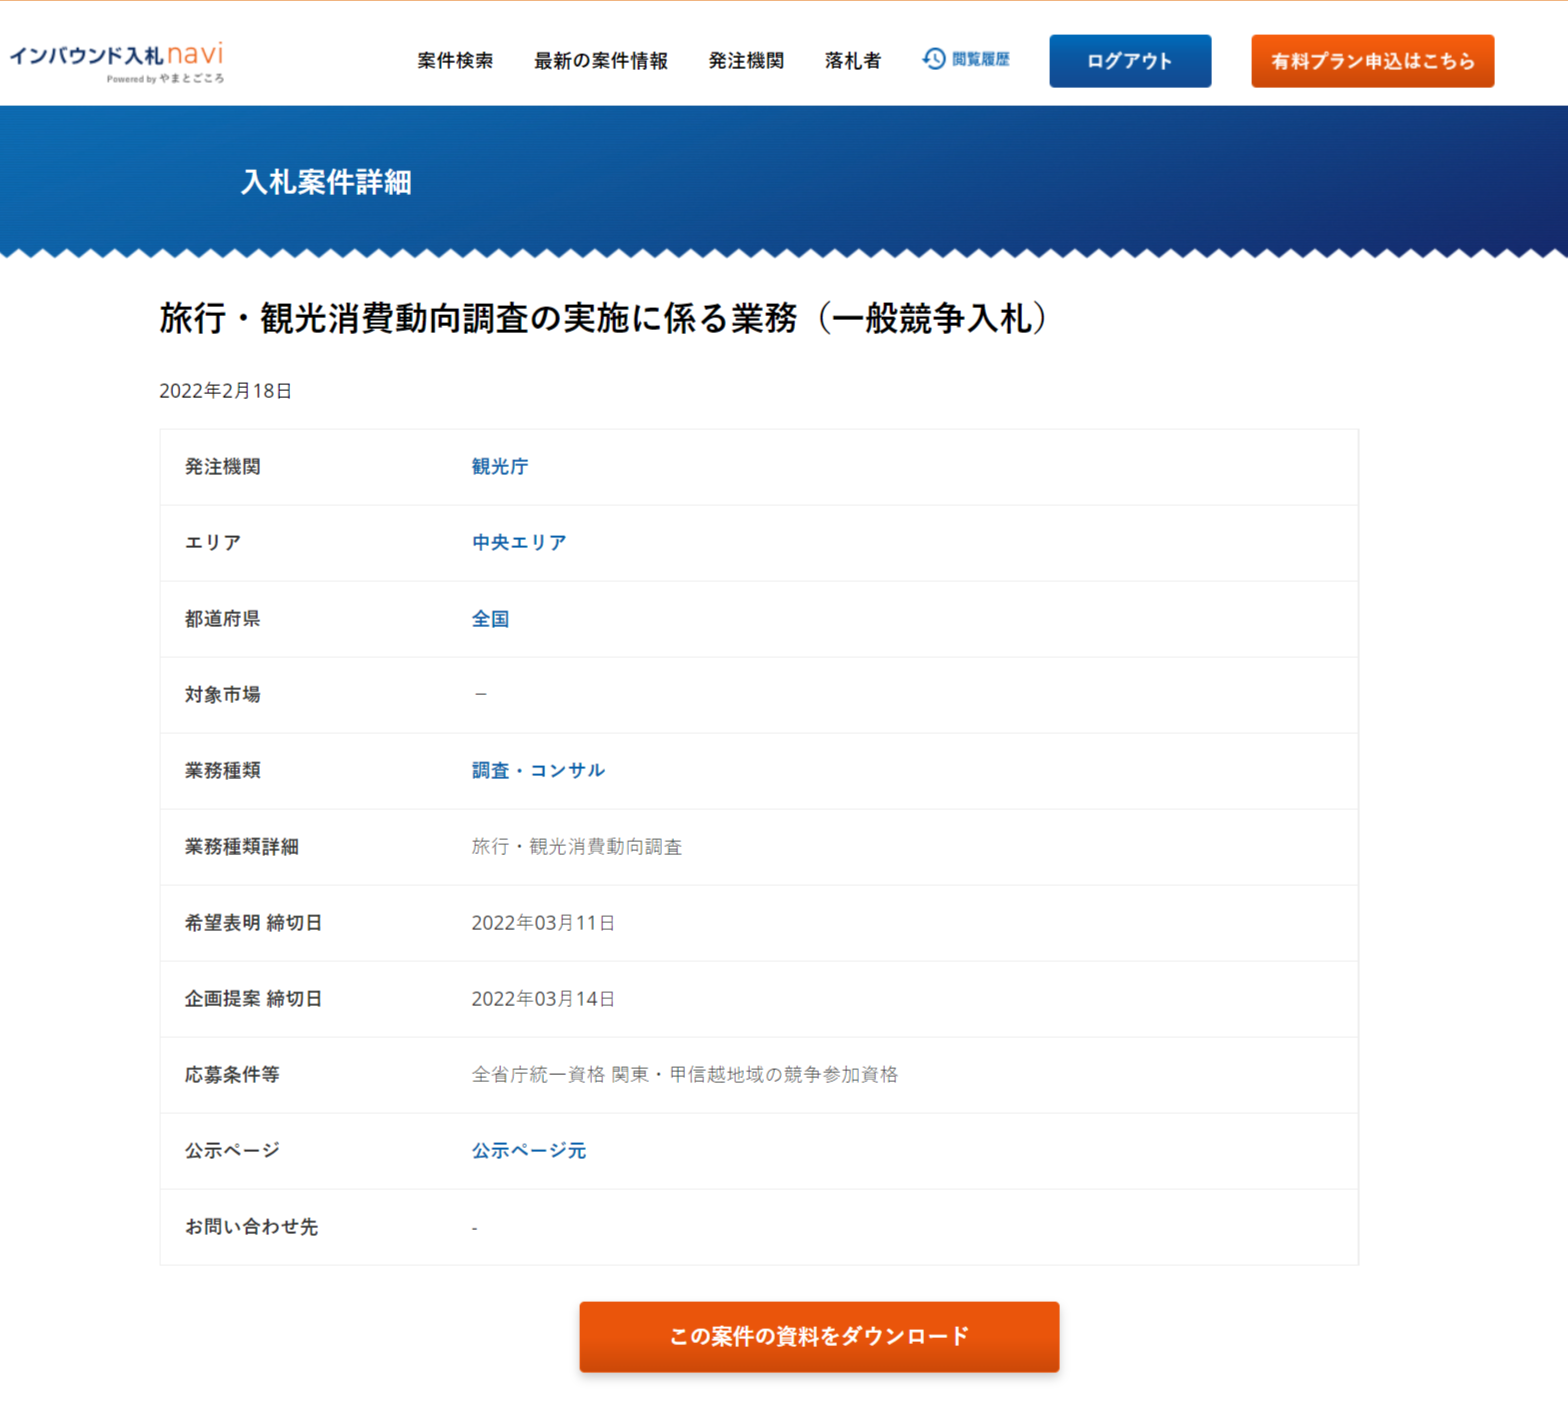The image size is (1568, 1409).
Task: Click the 対象市場 row label
Action: tap(223, 695)
